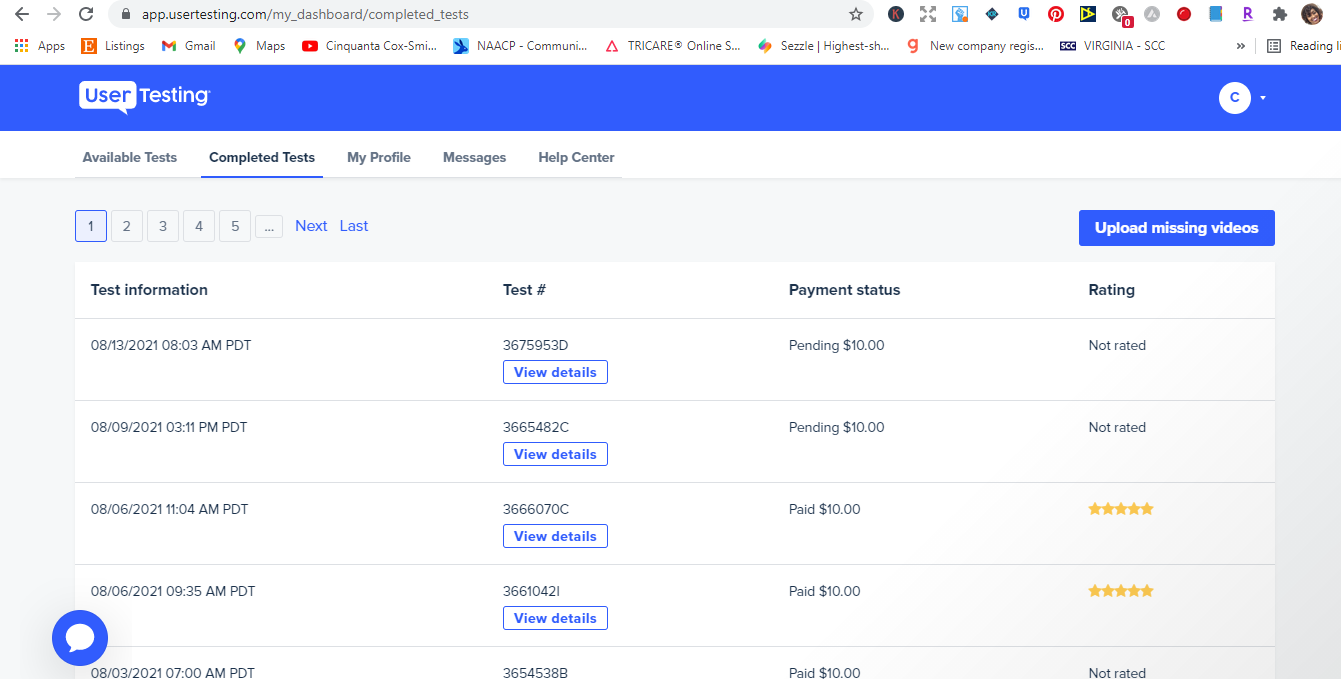Click the UserTesting logo

point(145,97)
